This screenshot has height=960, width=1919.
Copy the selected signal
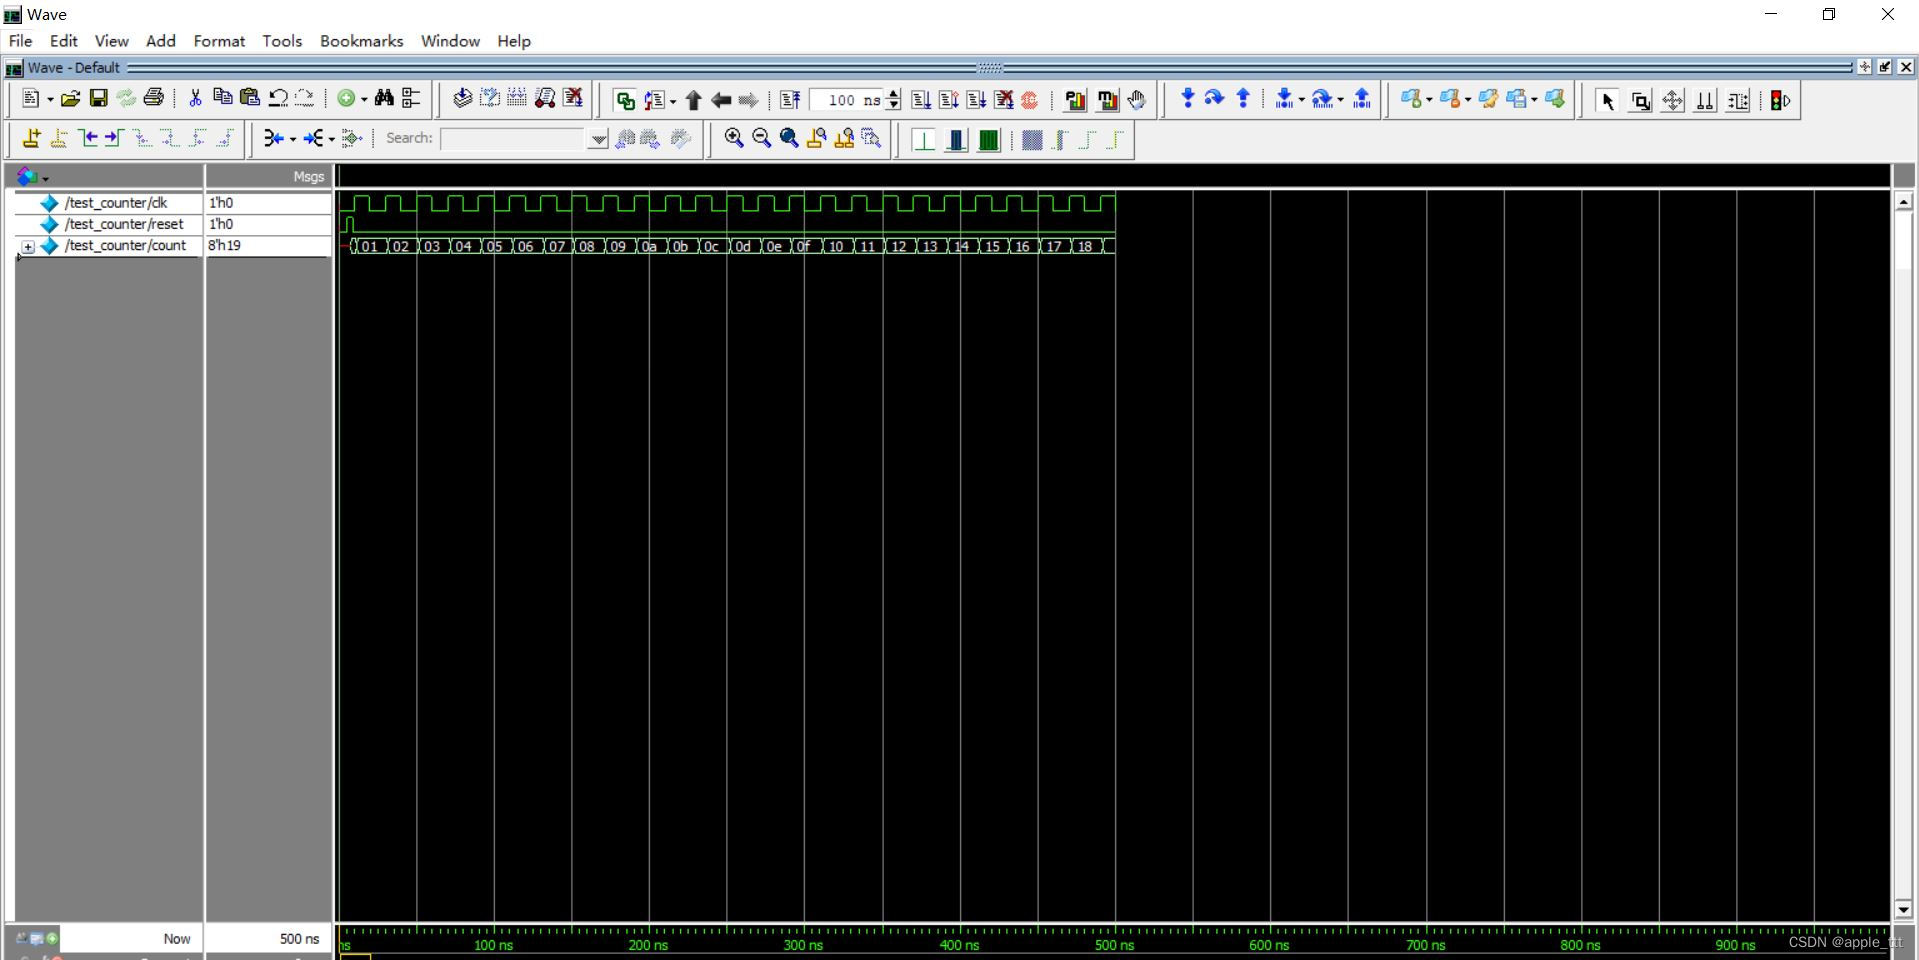[222, 98]
